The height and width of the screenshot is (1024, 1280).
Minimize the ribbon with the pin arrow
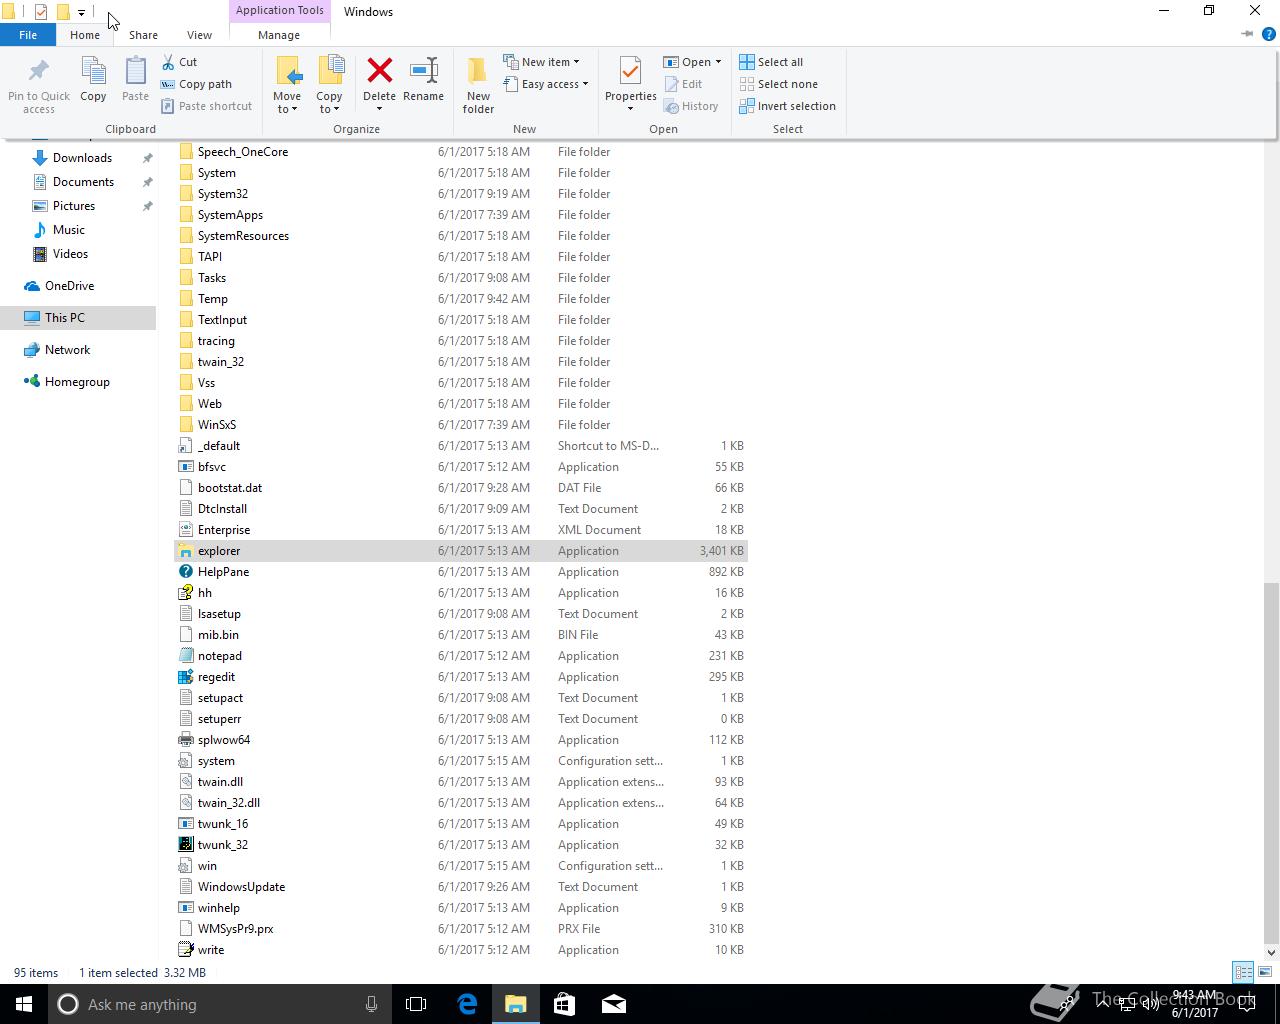1247,34
